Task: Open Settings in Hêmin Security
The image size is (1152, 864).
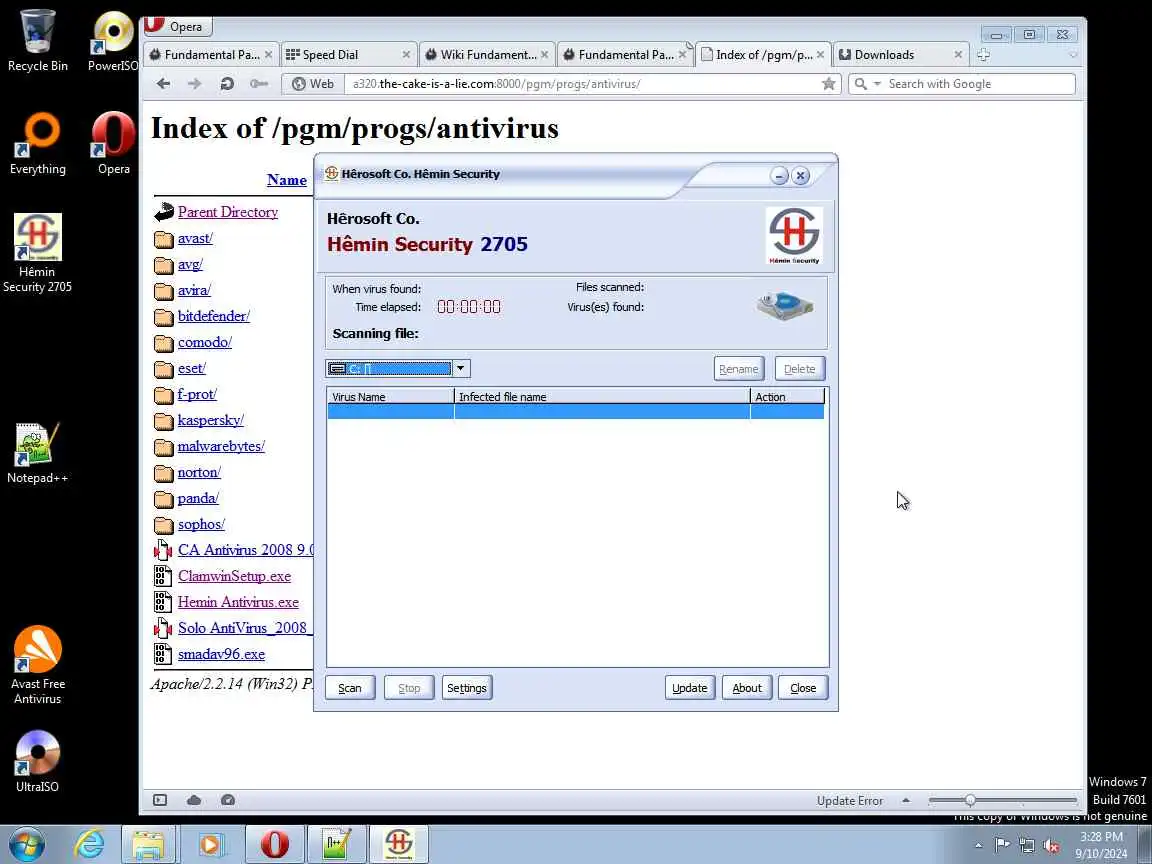Action: [x=467, y=688]
